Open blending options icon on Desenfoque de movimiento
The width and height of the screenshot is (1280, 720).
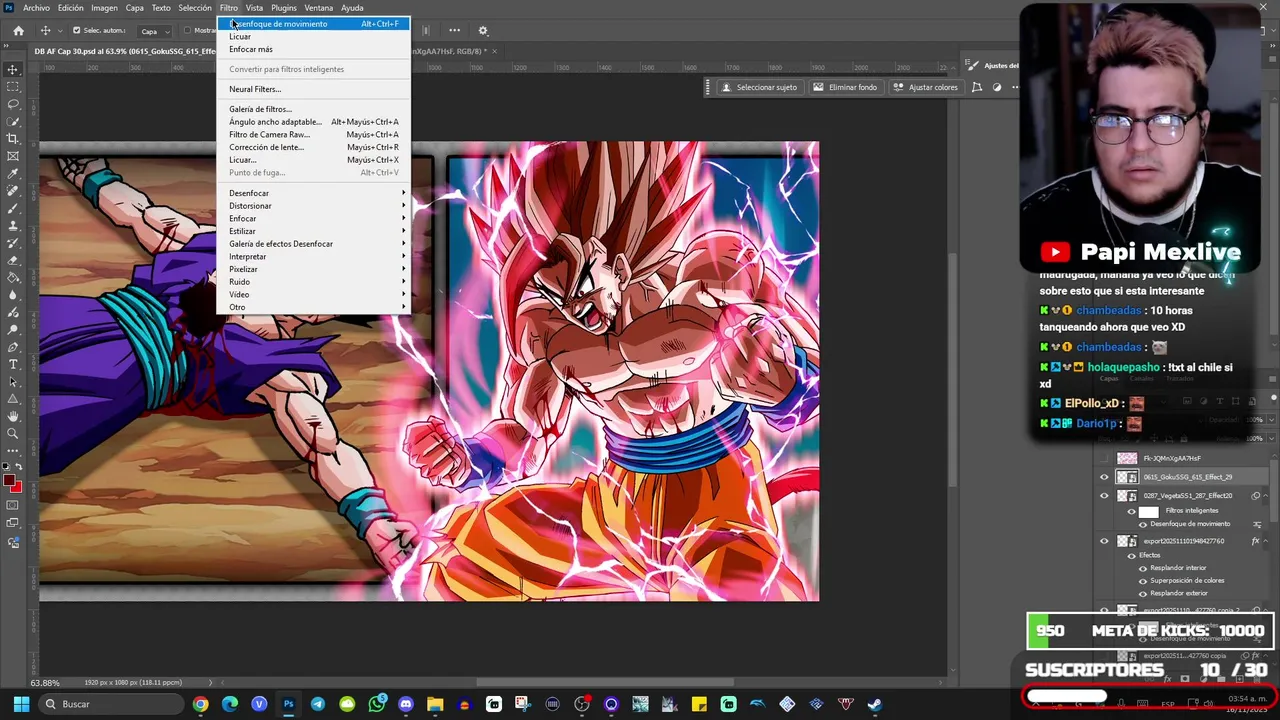(1256, 524)
